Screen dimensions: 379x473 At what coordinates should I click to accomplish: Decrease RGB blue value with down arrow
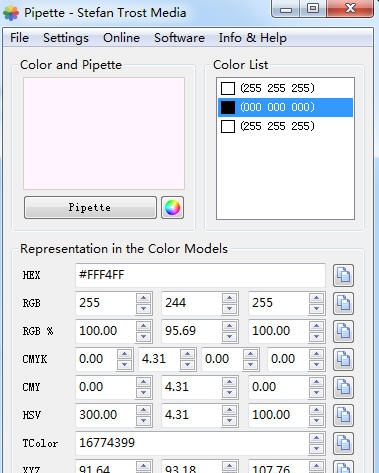(x=316, y=309)
